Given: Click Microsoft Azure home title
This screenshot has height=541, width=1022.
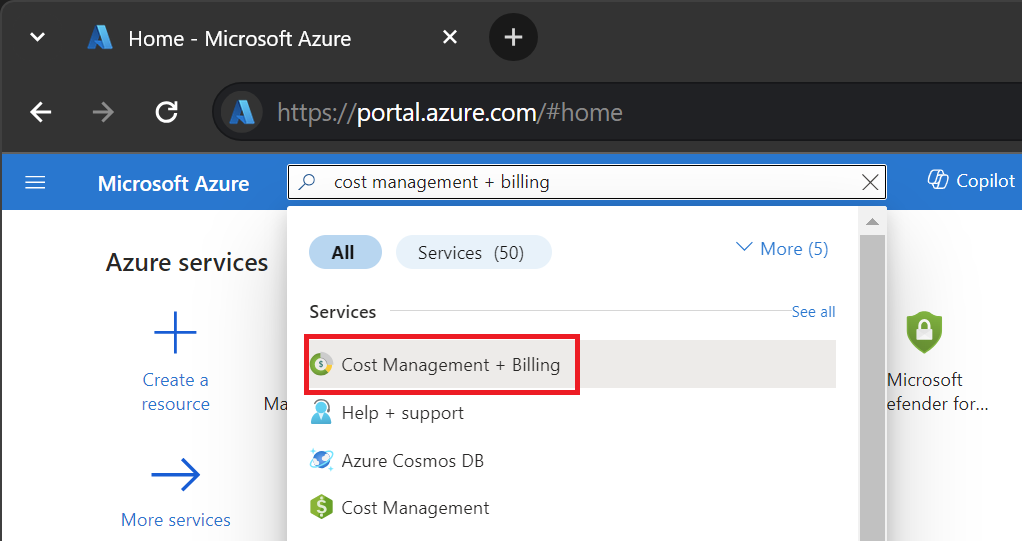Looking at the screenshot, I should click(173, 183).
